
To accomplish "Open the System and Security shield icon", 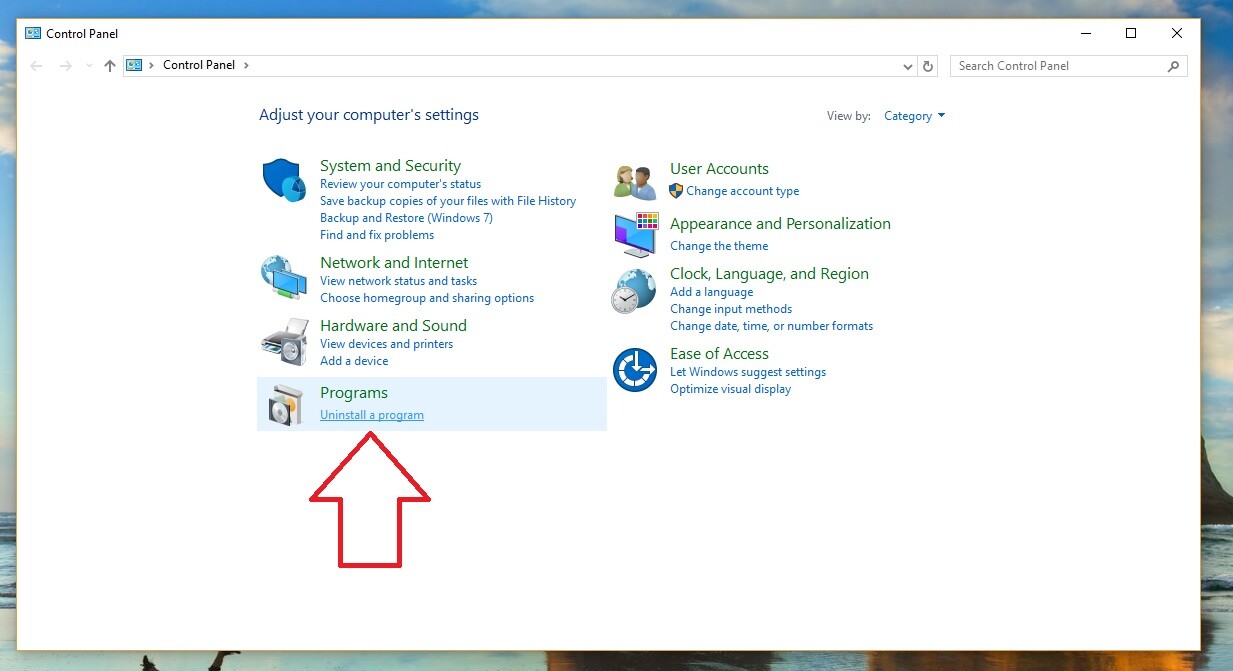I will click(x=284, y=180).
